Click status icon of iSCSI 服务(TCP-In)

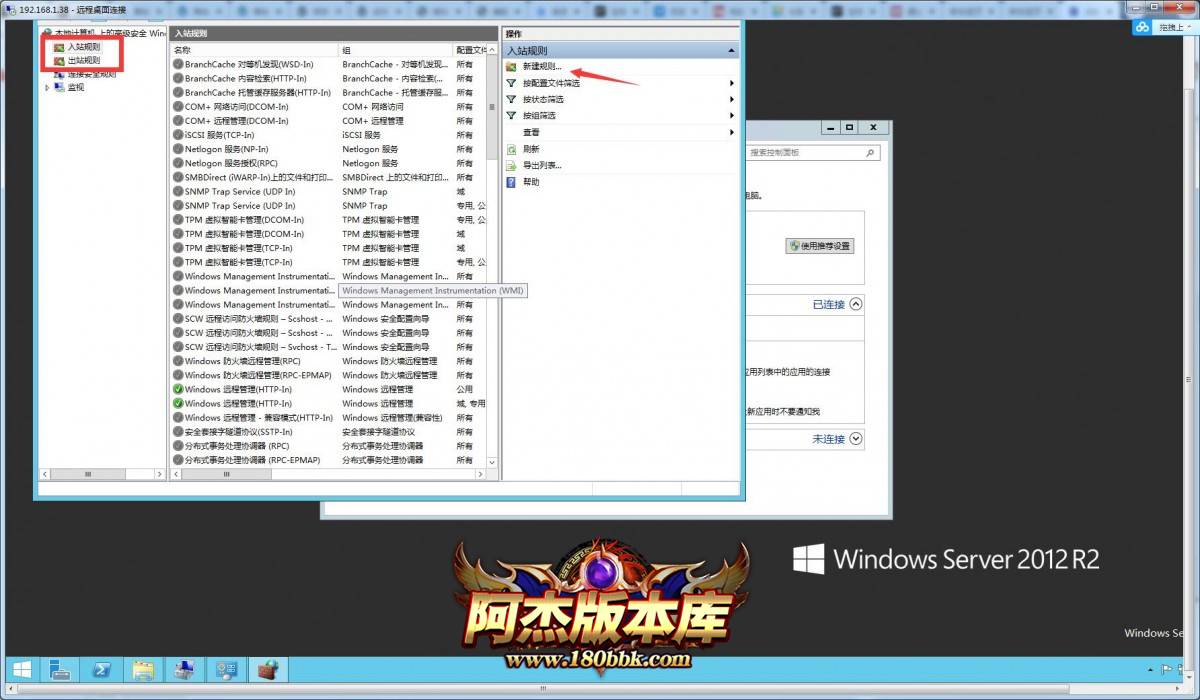178,135
